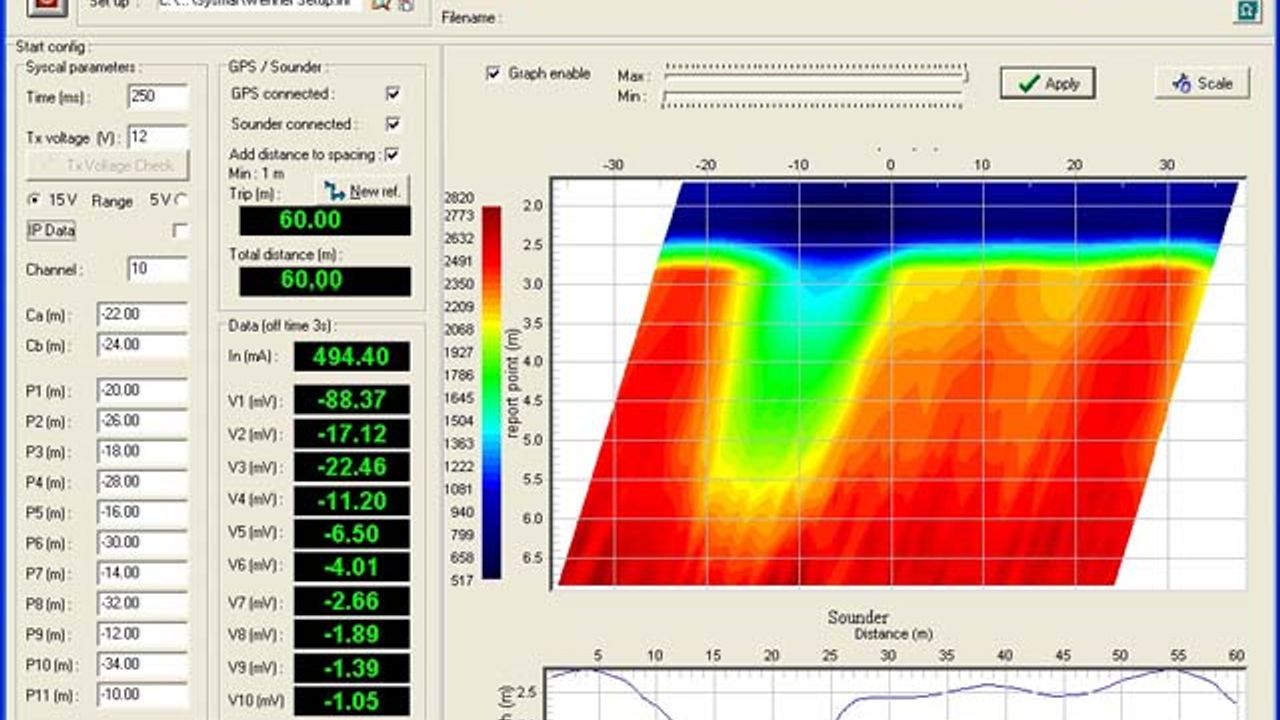Select the 5V range radio button
Screen dimensions: 1280x720
click(x=182, y=200)
